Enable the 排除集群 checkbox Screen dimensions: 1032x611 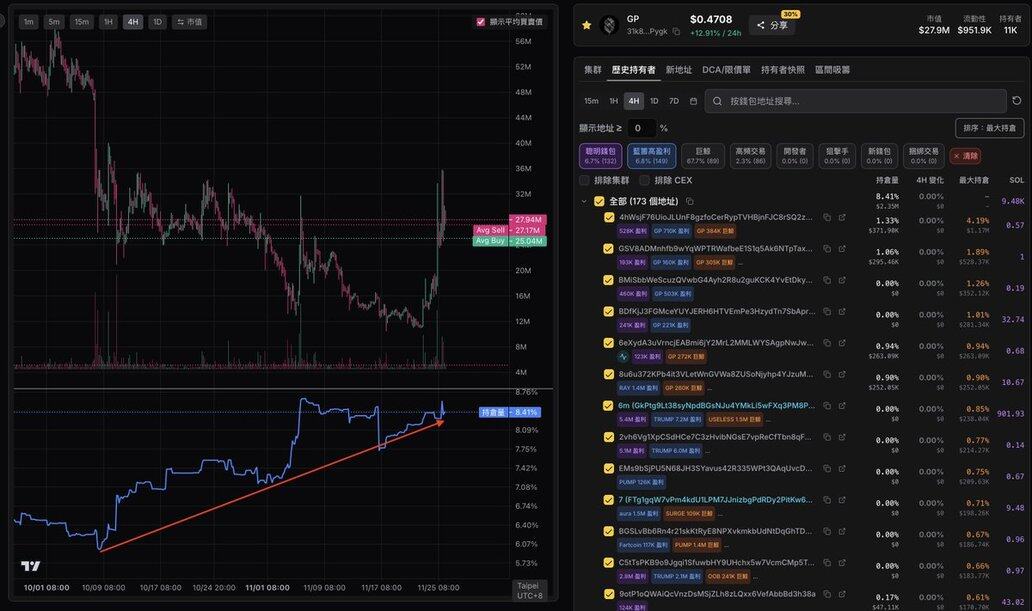(585, 180)
